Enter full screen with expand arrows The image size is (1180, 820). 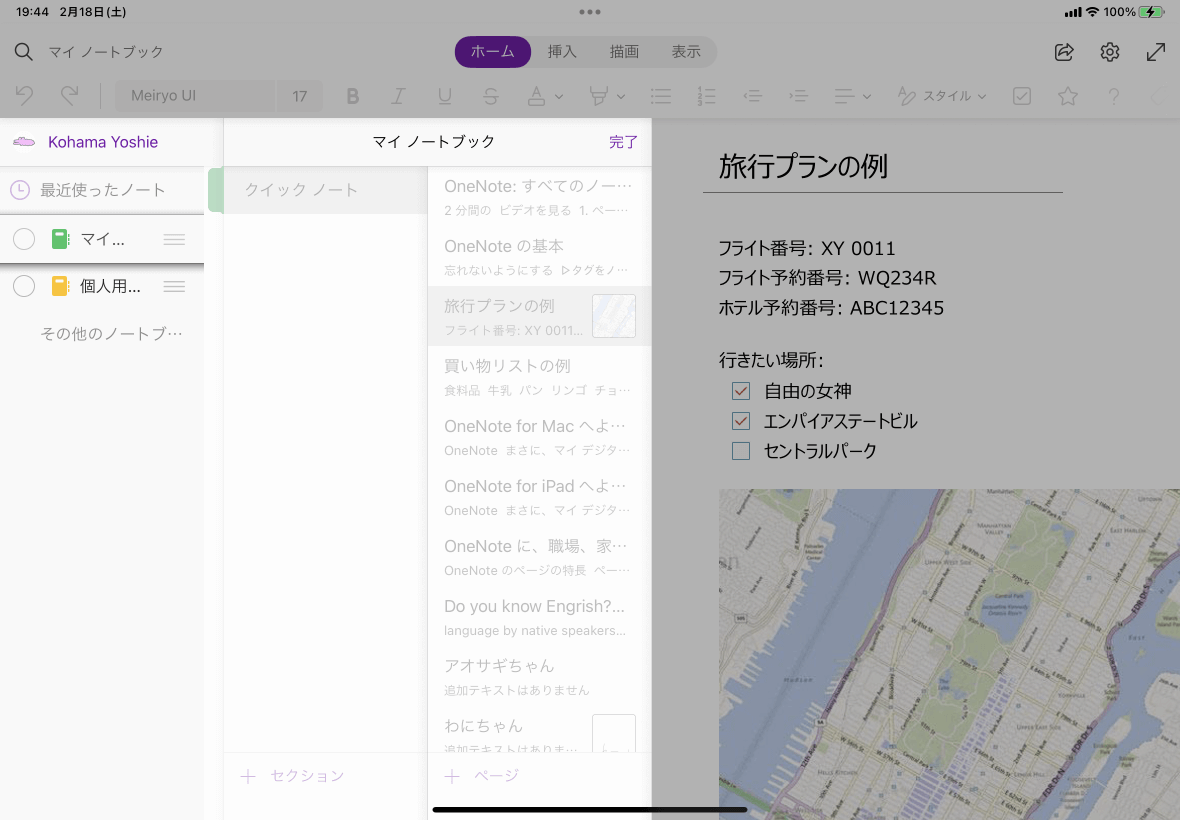1156,52
